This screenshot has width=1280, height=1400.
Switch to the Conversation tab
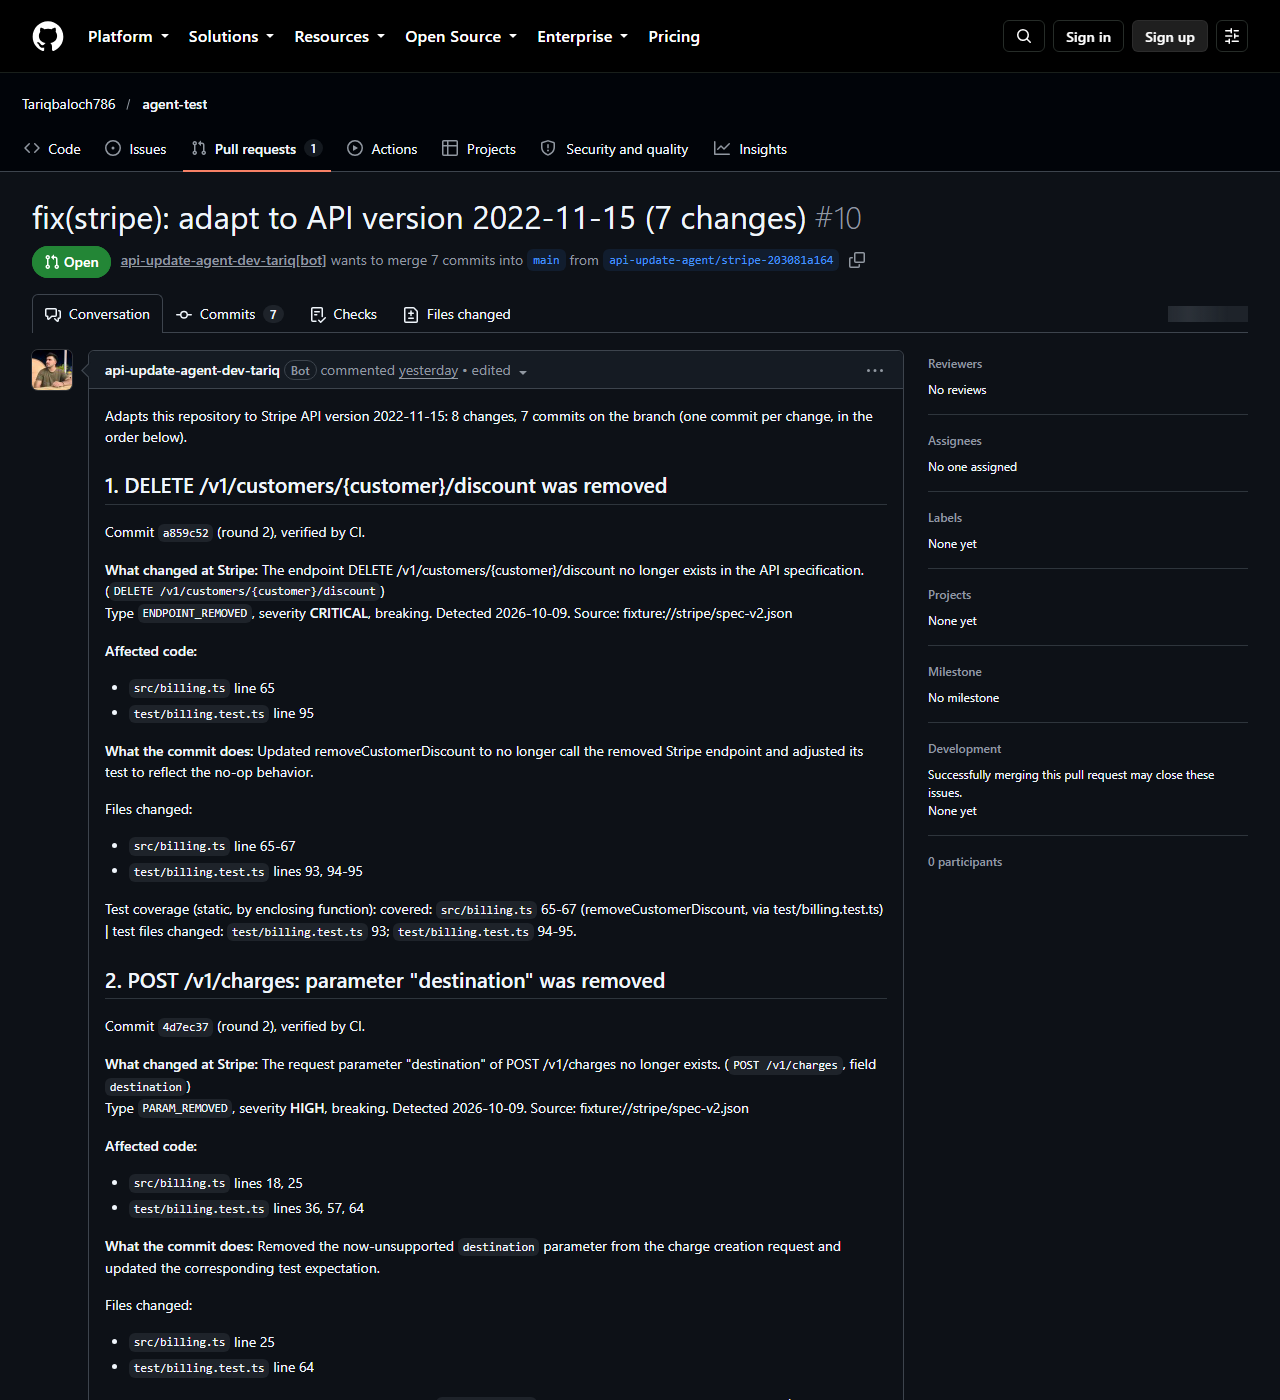click(97, 314)
